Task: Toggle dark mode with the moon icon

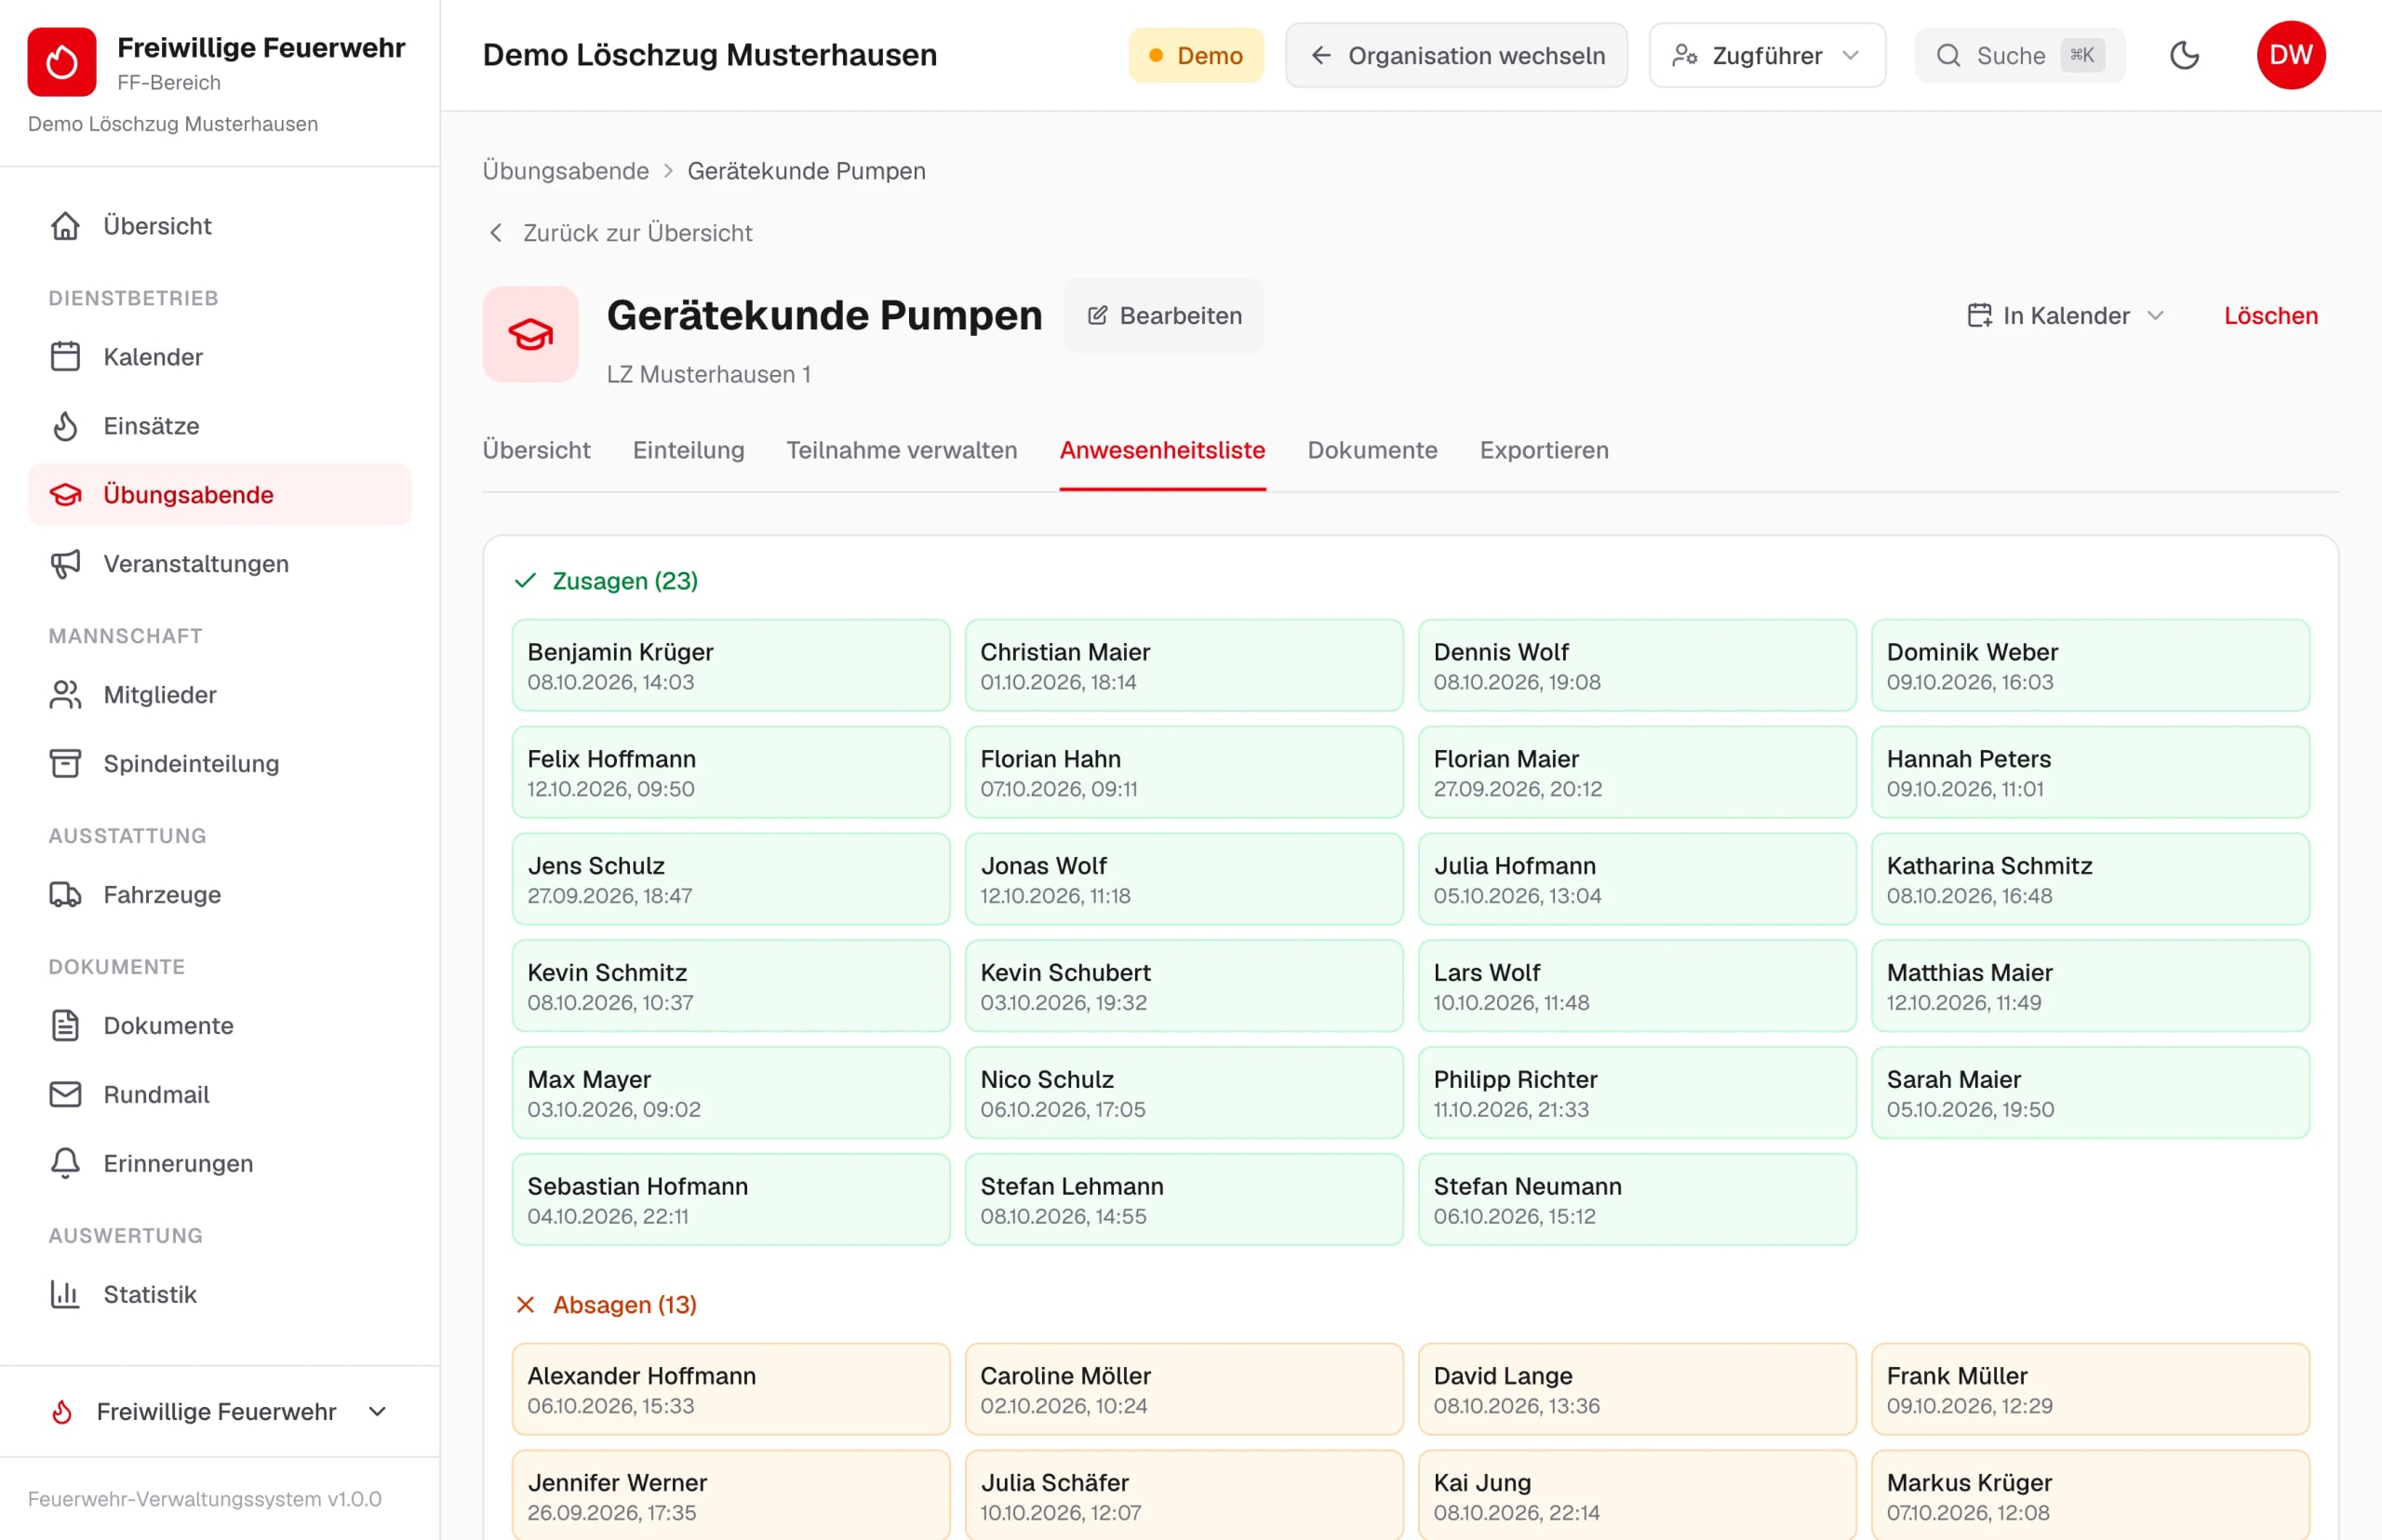Action: pos(2185,55)
